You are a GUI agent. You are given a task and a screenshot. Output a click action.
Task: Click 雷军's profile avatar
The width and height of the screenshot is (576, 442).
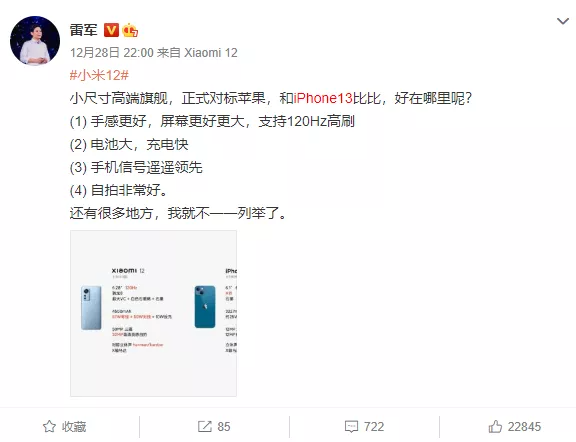[x=35, y=40]
